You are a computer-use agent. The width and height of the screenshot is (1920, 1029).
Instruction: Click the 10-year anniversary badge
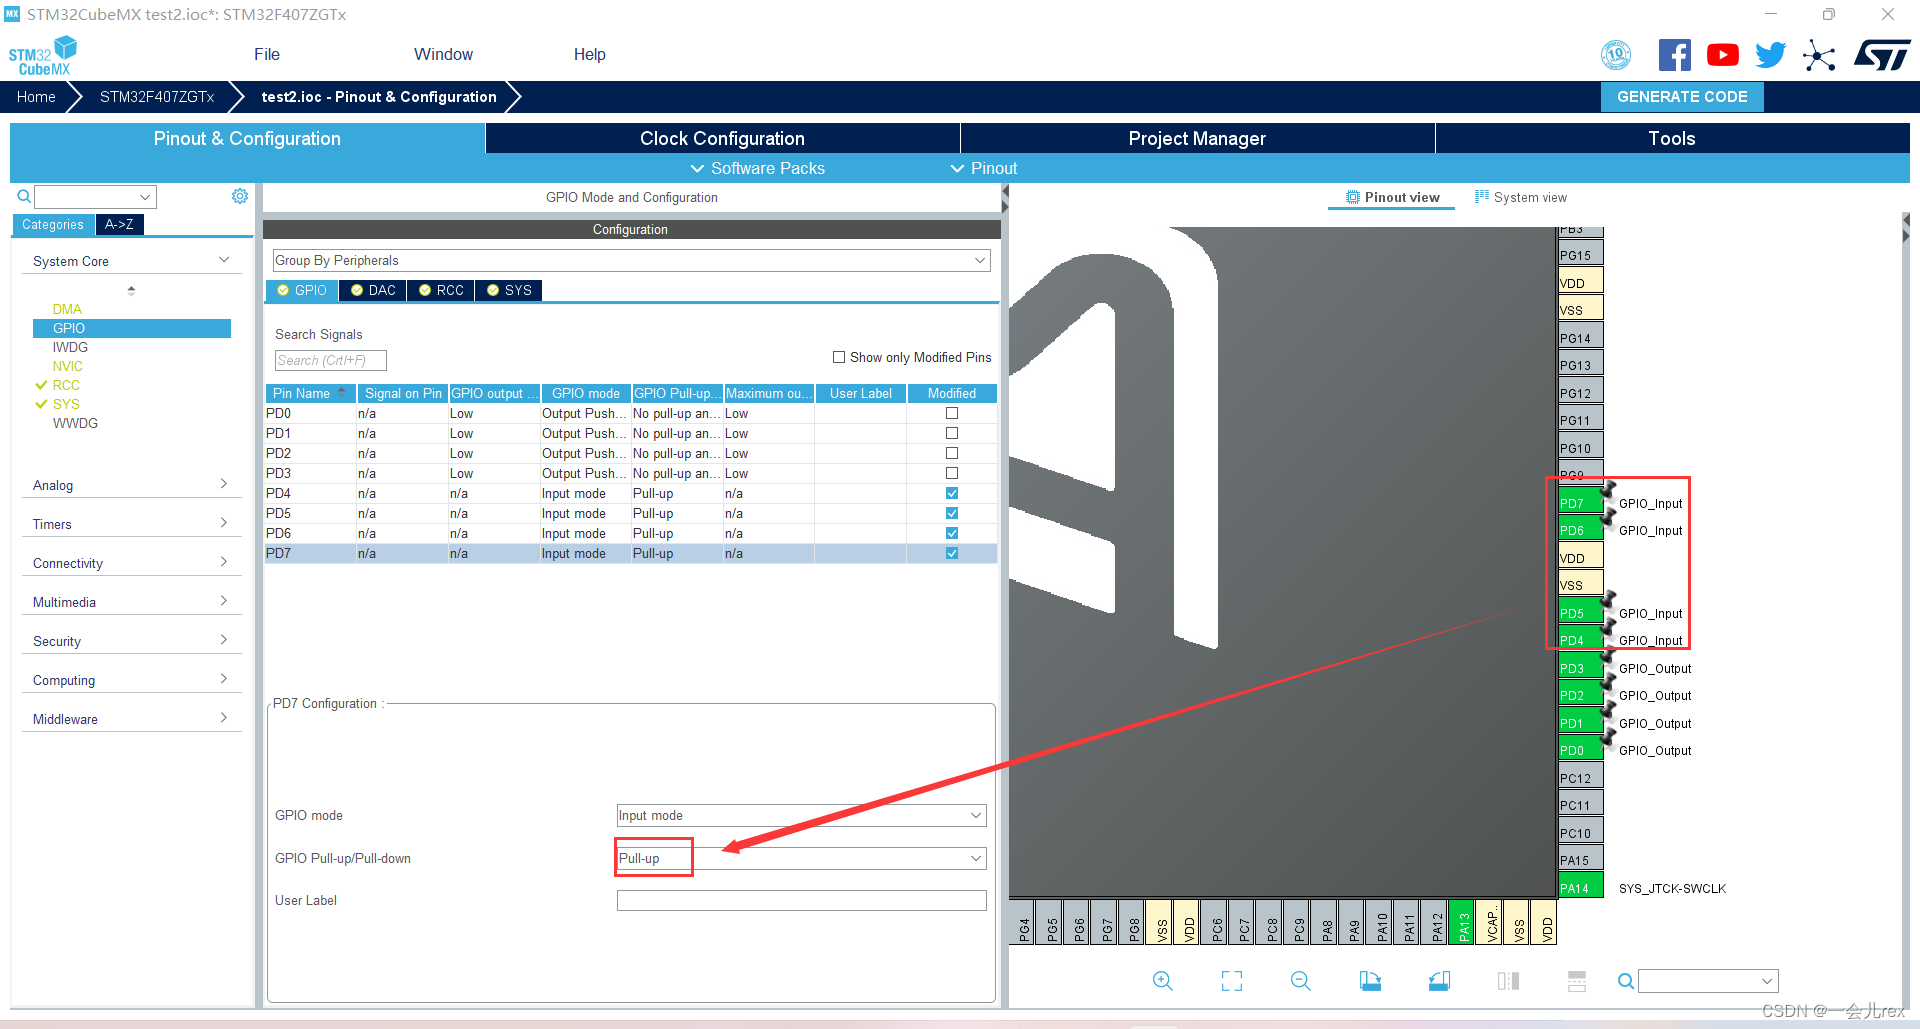click(1616, 55)
